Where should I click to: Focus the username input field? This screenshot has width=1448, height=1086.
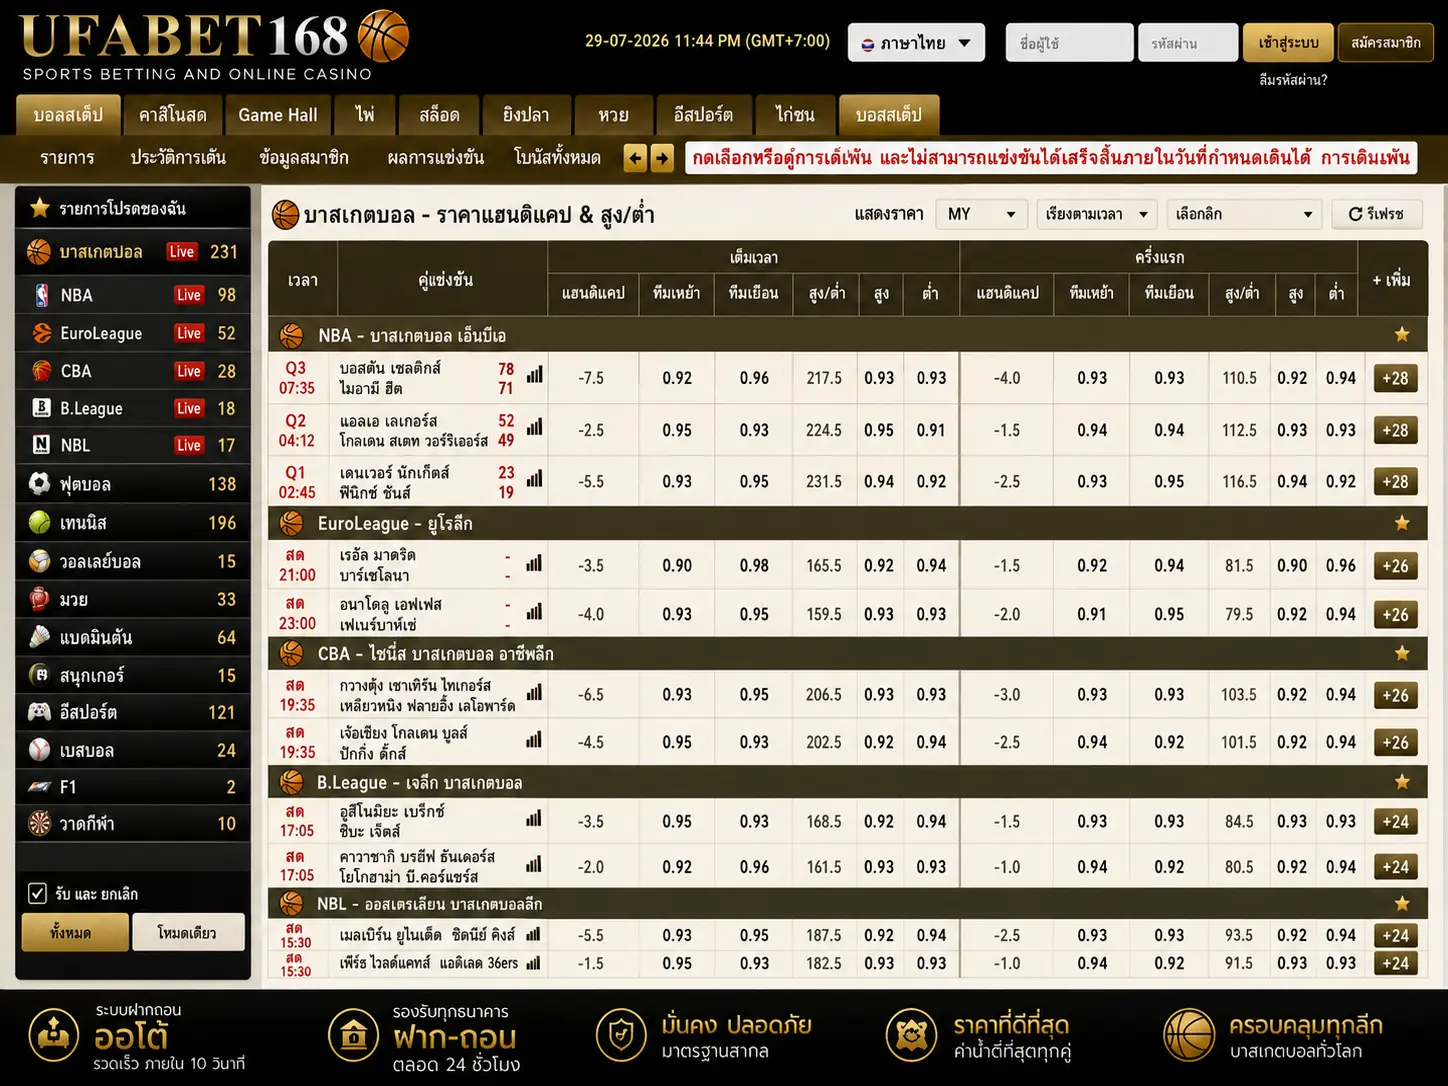1069,43
